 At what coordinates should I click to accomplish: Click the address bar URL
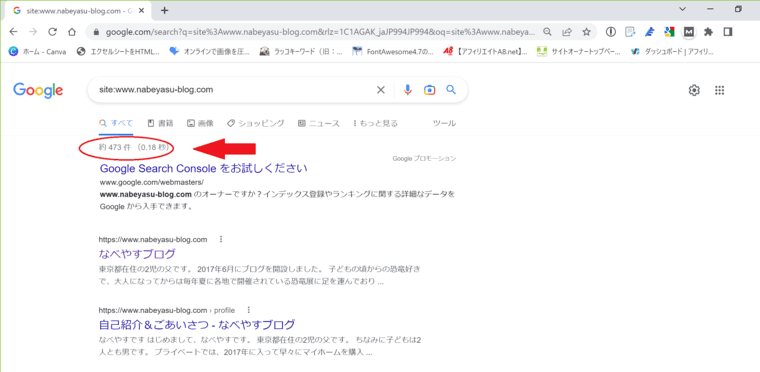coord(321,32)
